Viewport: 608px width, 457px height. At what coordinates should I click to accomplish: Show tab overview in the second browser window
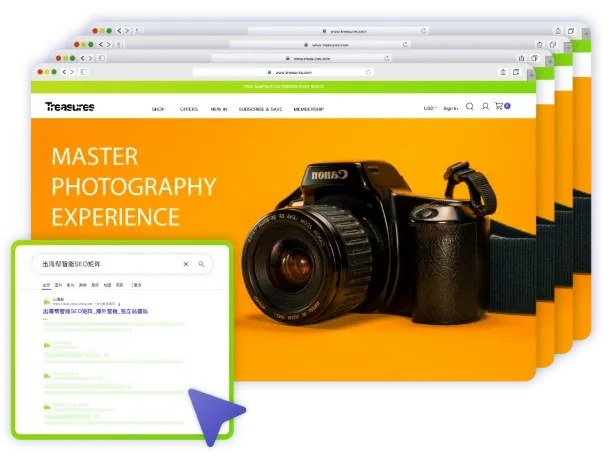[534, 58]
